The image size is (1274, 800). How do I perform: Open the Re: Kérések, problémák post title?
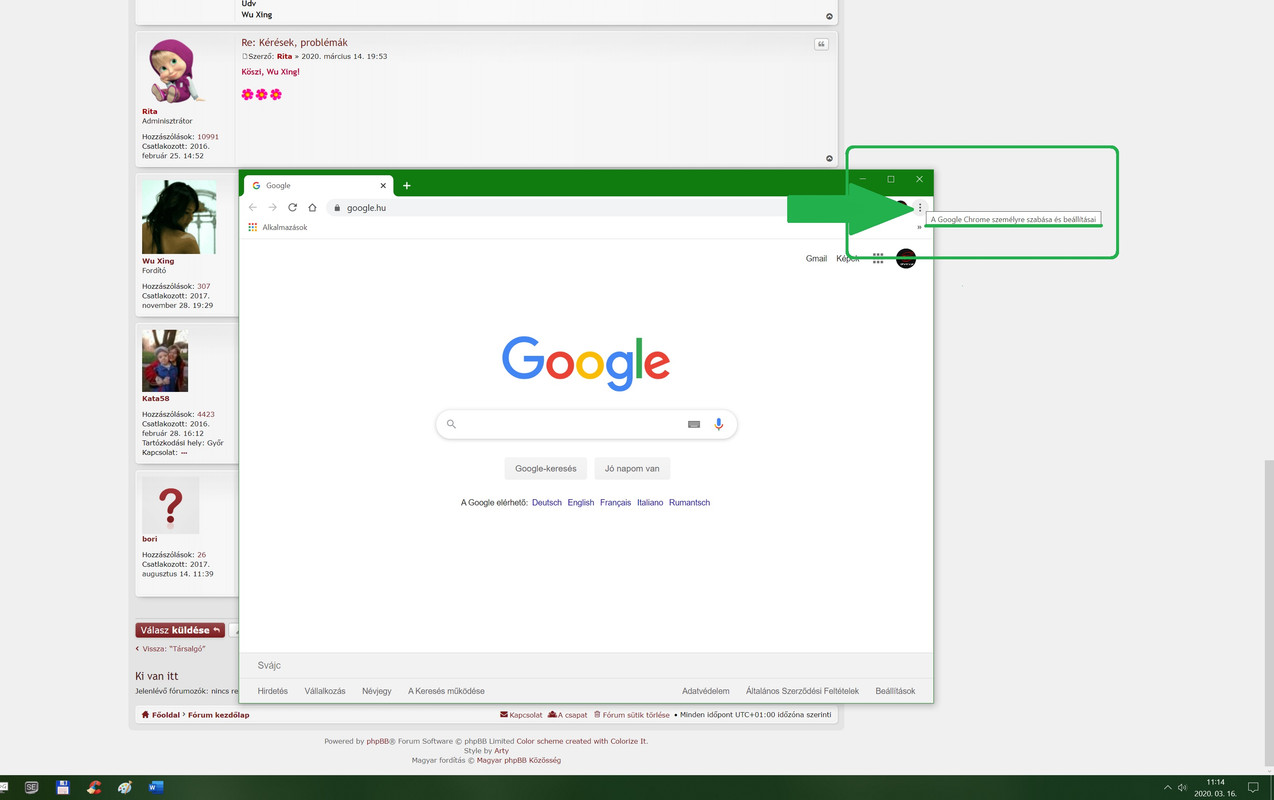coord(294,43)
